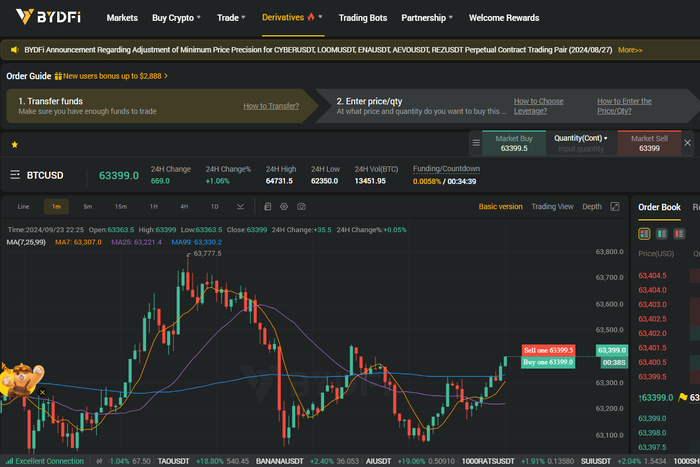This screenshot has width=700, height=467.
Task: Click order book bid price 63,398.0
Action: pyautogui.click(x=652, y=433)
